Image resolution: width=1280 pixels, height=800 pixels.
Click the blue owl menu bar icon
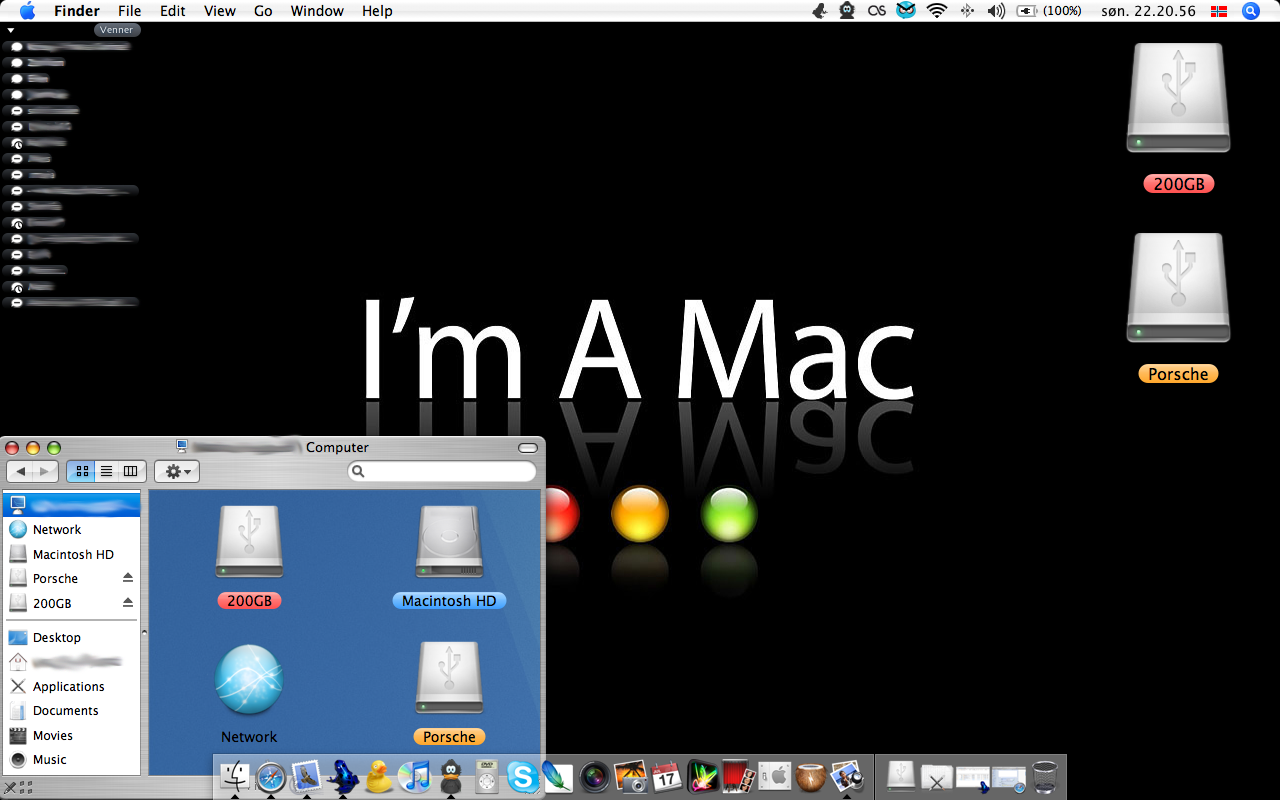(906, 11)
